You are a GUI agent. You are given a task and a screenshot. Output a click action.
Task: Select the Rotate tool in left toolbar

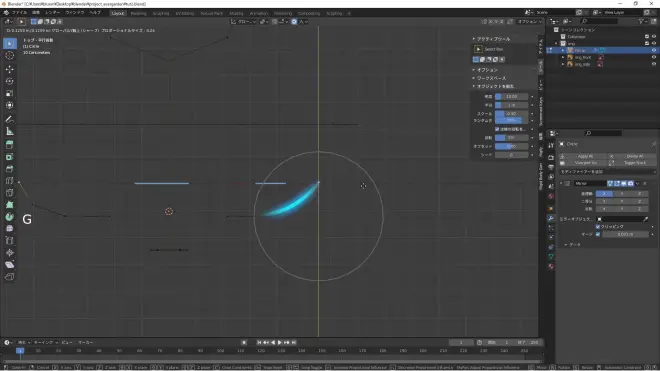[x=10, y=81]
